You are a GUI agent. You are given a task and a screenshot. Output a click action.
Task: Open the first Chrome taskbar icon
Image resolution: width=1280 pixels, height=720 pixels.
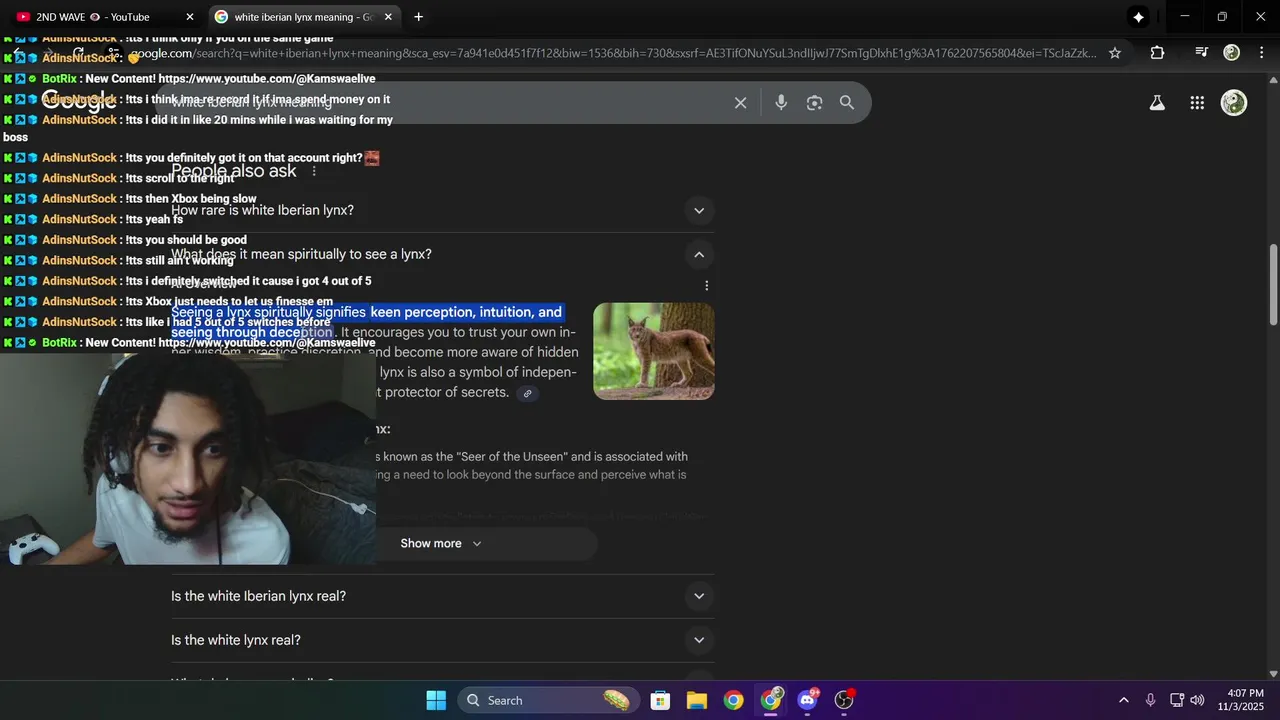click(734, 700)
